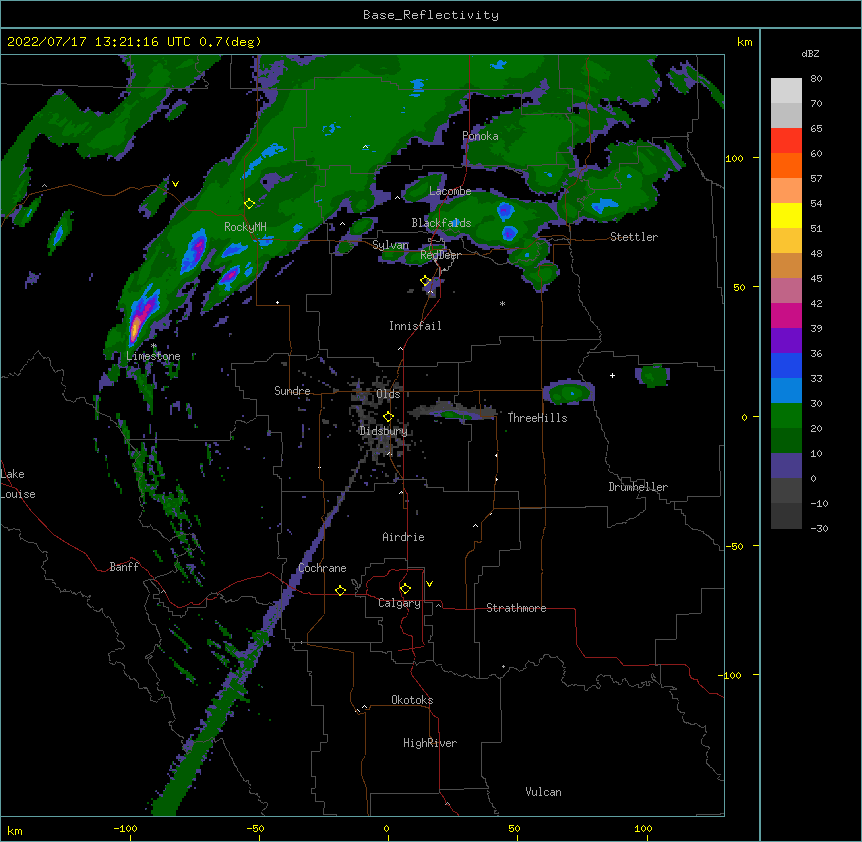Click the yellow diamond marker above Calgary label
Screen dimensions: 862x842
(405, 589)
